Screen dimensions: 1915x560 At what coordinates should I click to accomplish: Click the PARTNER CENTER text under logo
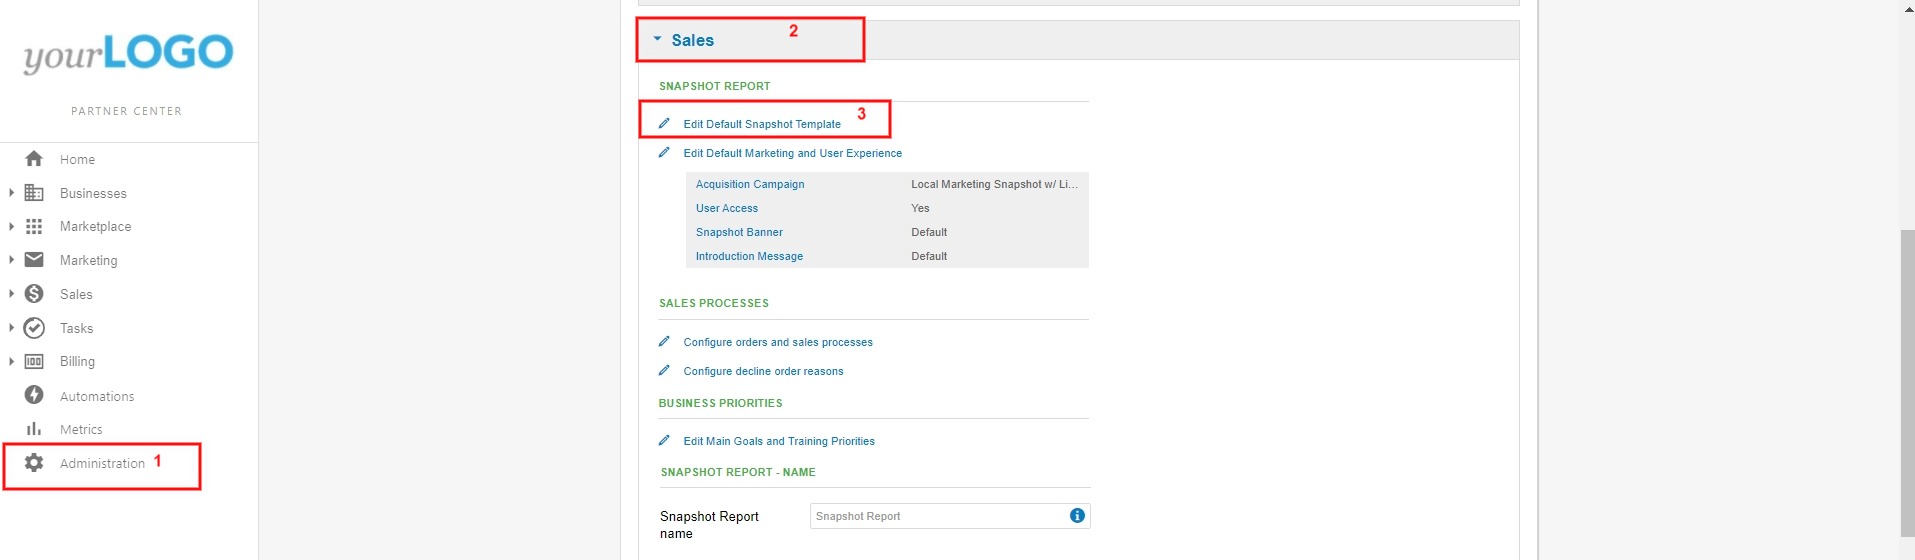(x=127, y=111)
